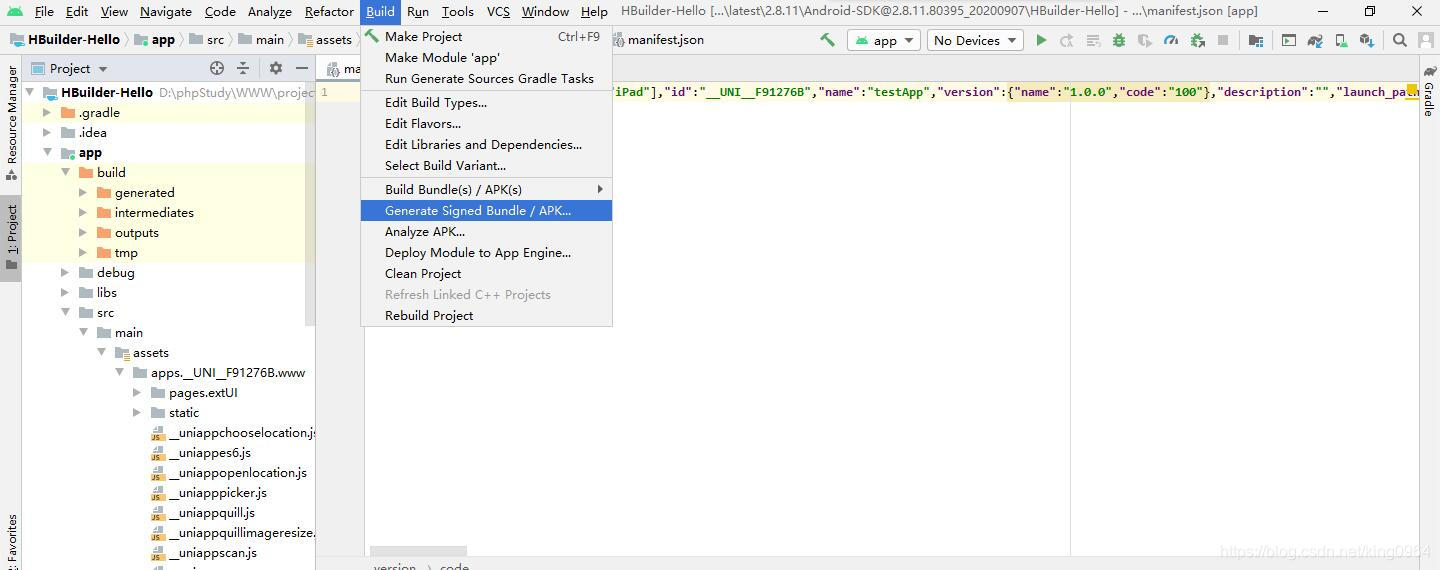The width and height of the screenshot is (1440, 570).
Task: Click the HBuilder-Hello breadcrumb
Action: point(65,40)
